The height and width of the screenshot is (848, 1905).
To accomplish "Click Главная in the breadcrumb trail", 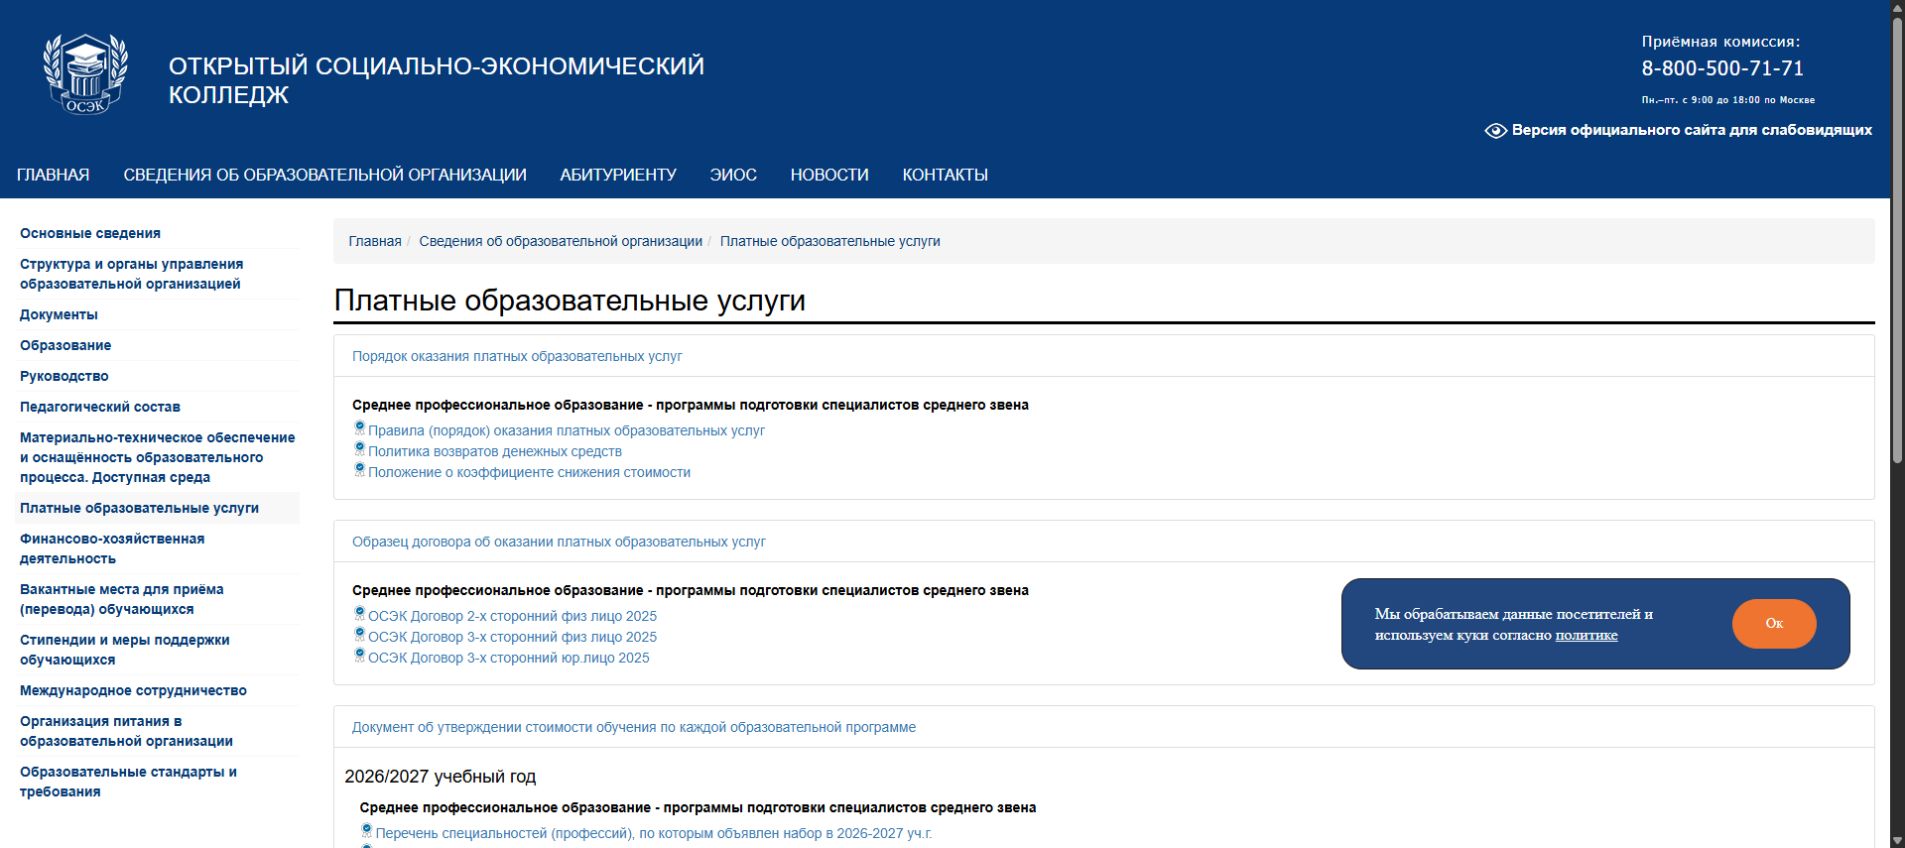I will (x=375, y=241).
